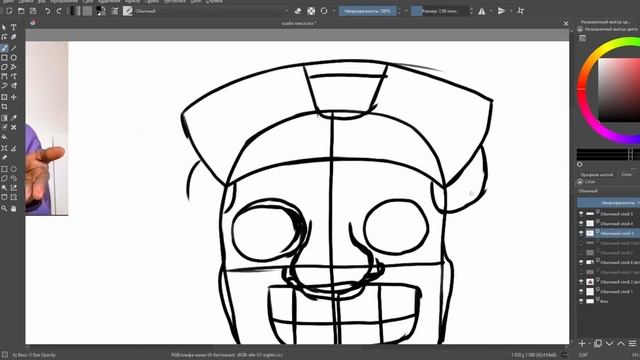Viewport: 640px width, 360px height.
Task: Create a new document from the toolbar
Action: pyautogui.click(x=9, y=11)
